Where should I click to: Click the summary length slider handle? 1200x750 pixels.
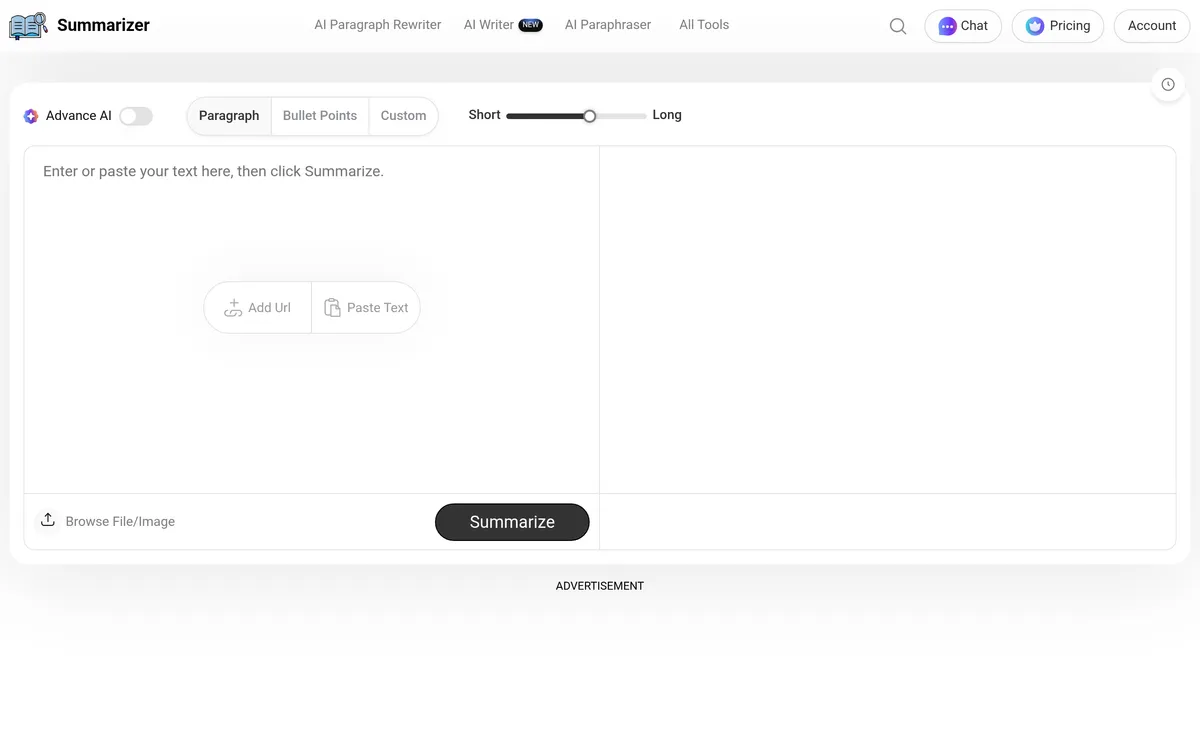(x=590, y=116)
